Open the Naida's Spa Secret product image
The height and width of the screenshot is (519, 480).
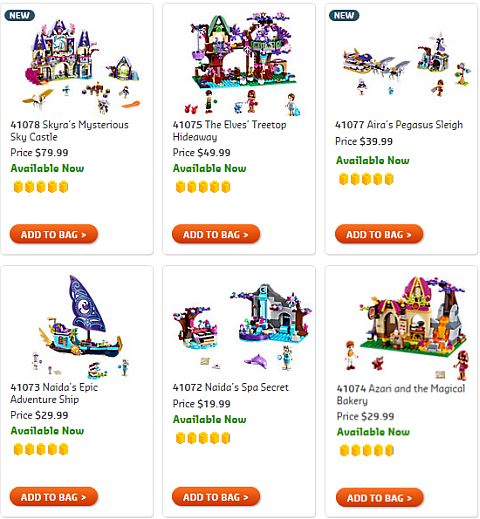point(242,327)
